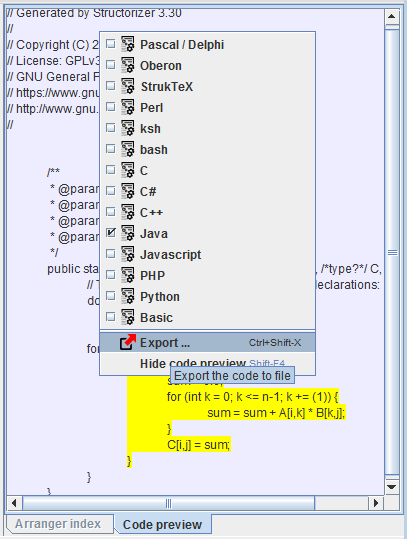The height and width of the screenshot is (539, 407).
Task: Tick the ksh checkbox
Action: tap(111, 128)
